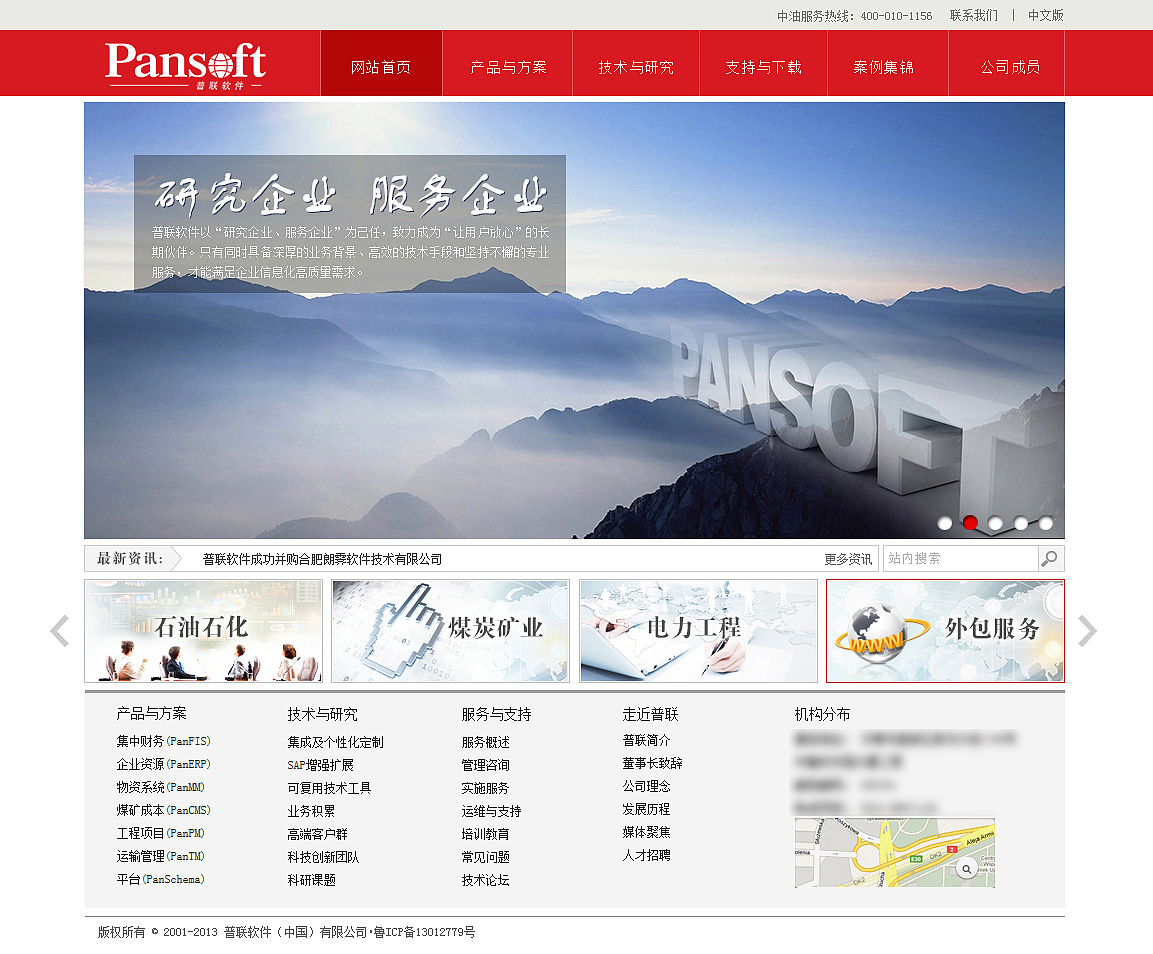Click the 走近普联 footer heading
The height and width of the screenshot is (954, 1153).
[x=650, y=714]
